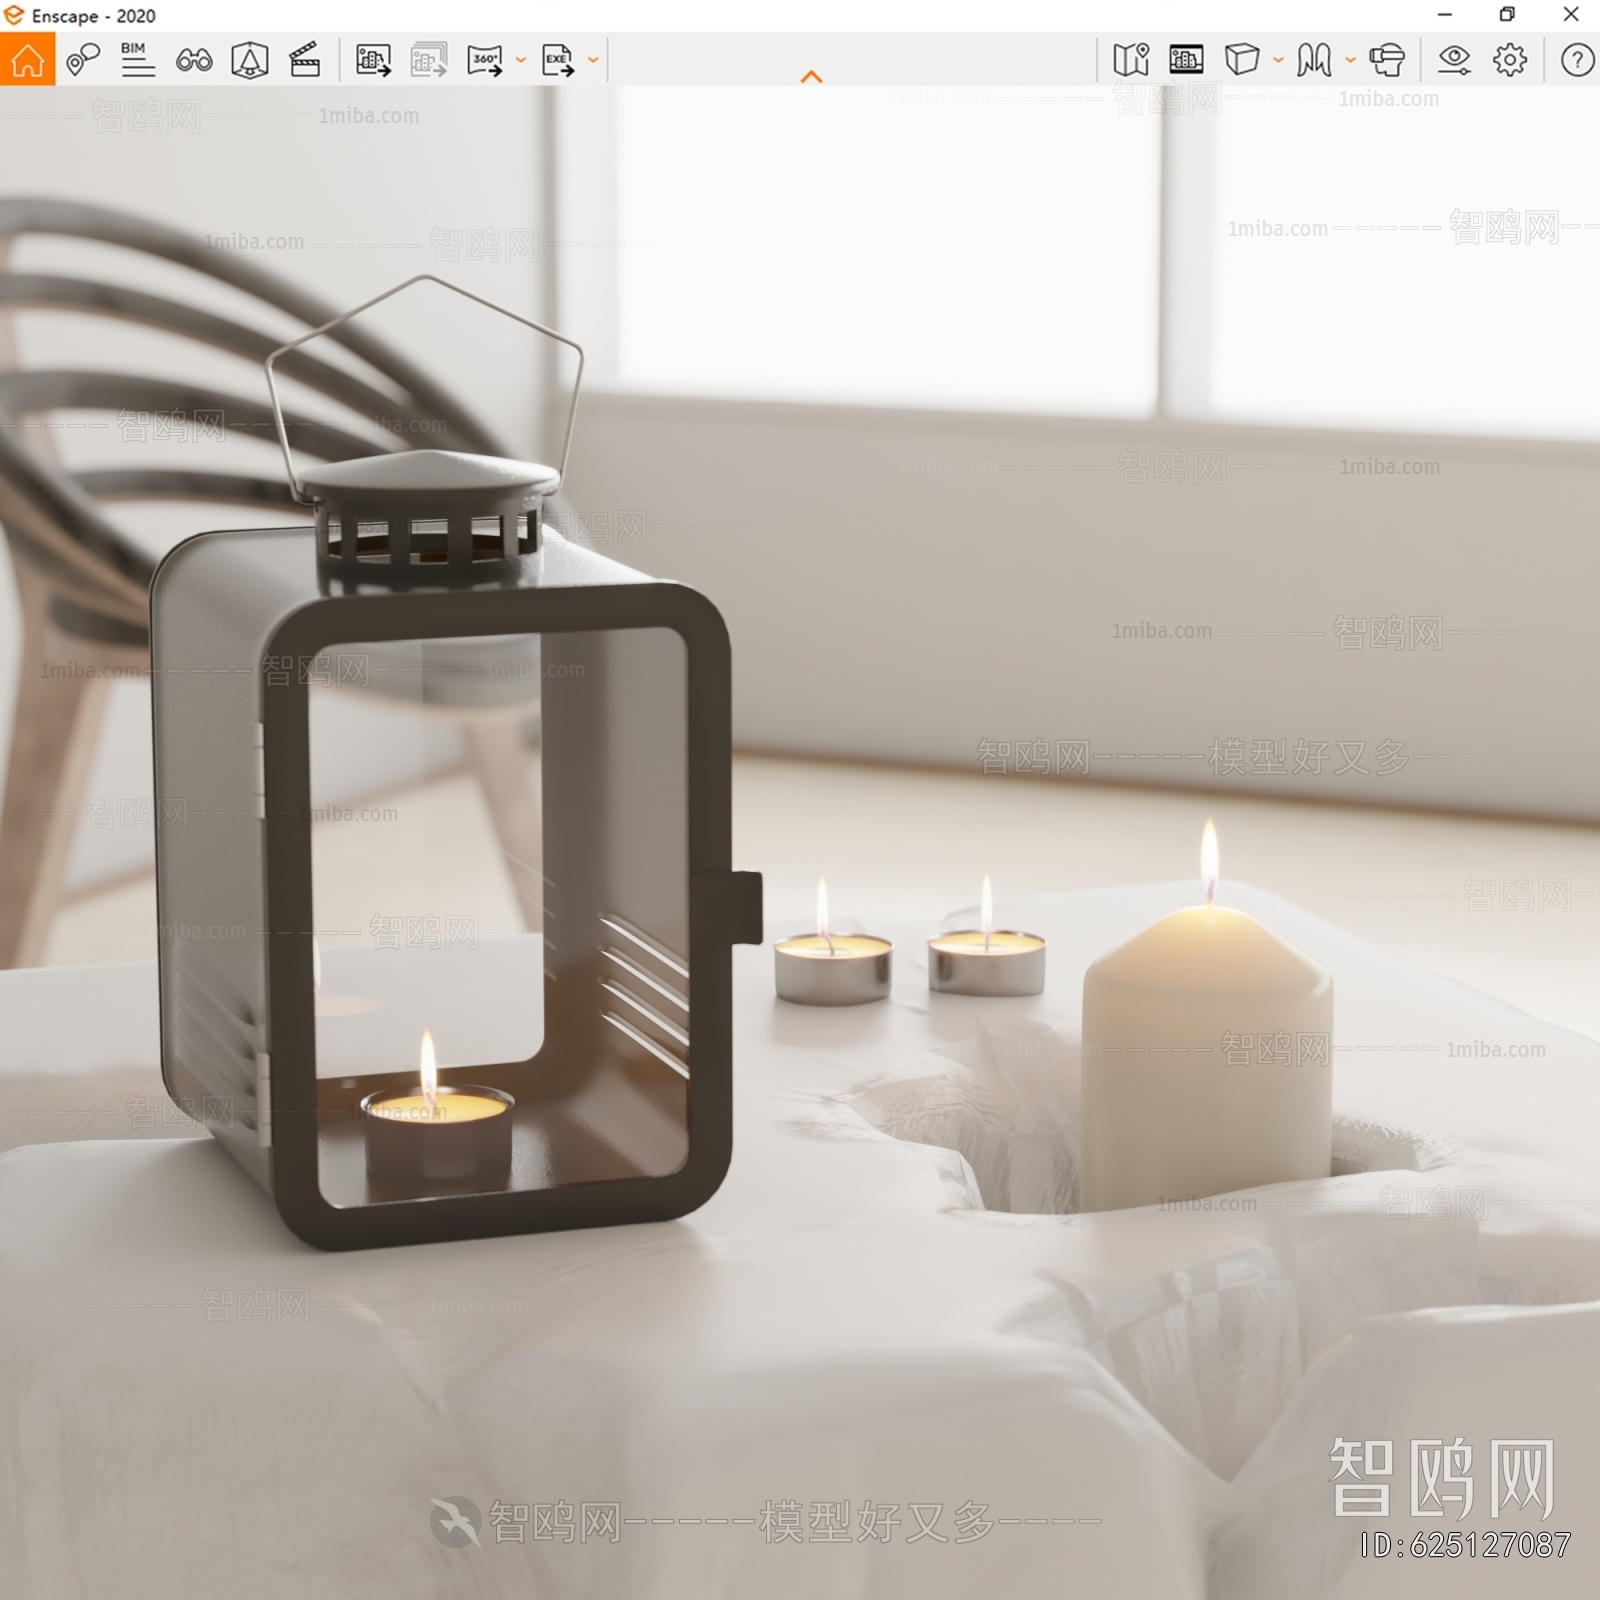Viewport: 1600px width, 1600px height.
Task: Select the orange Home navigation tool
Action: tap(28, 60)
